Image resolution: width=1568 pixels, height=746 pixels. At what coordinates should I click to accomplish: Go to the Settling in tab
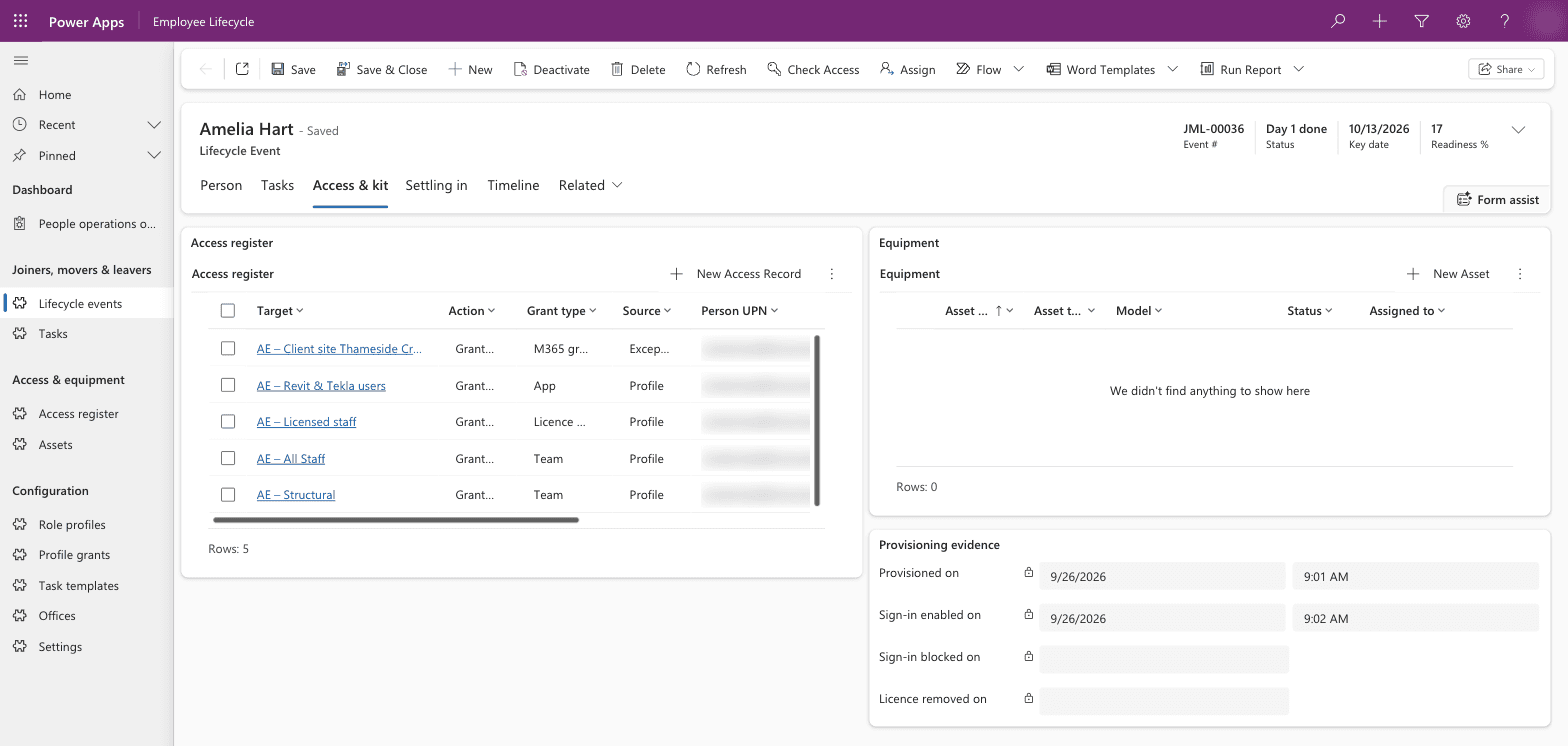tap(436, 185)
